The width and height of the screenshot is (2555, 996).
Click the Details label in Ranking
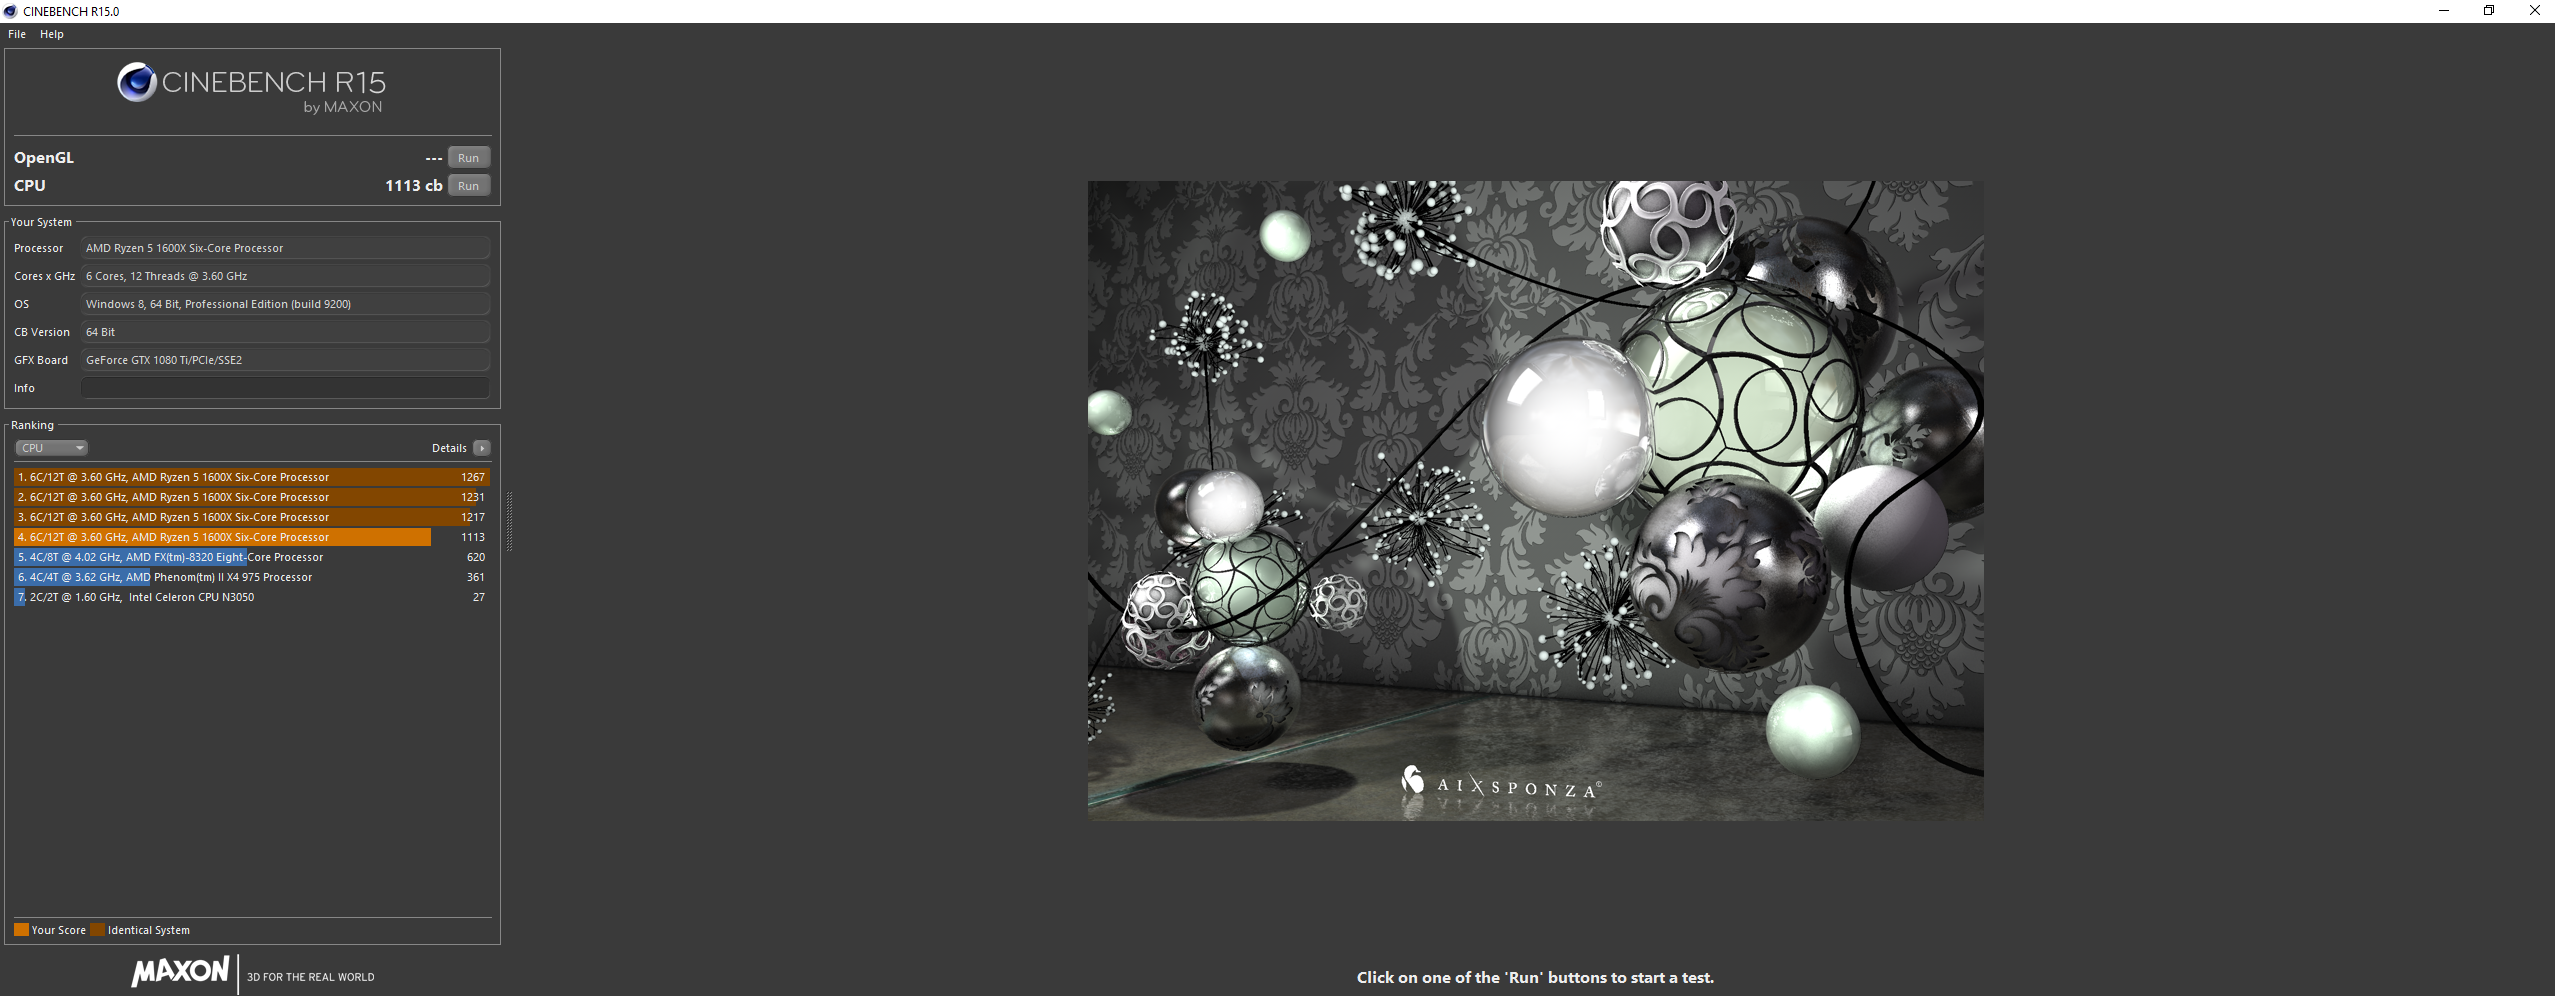(449, 448)
